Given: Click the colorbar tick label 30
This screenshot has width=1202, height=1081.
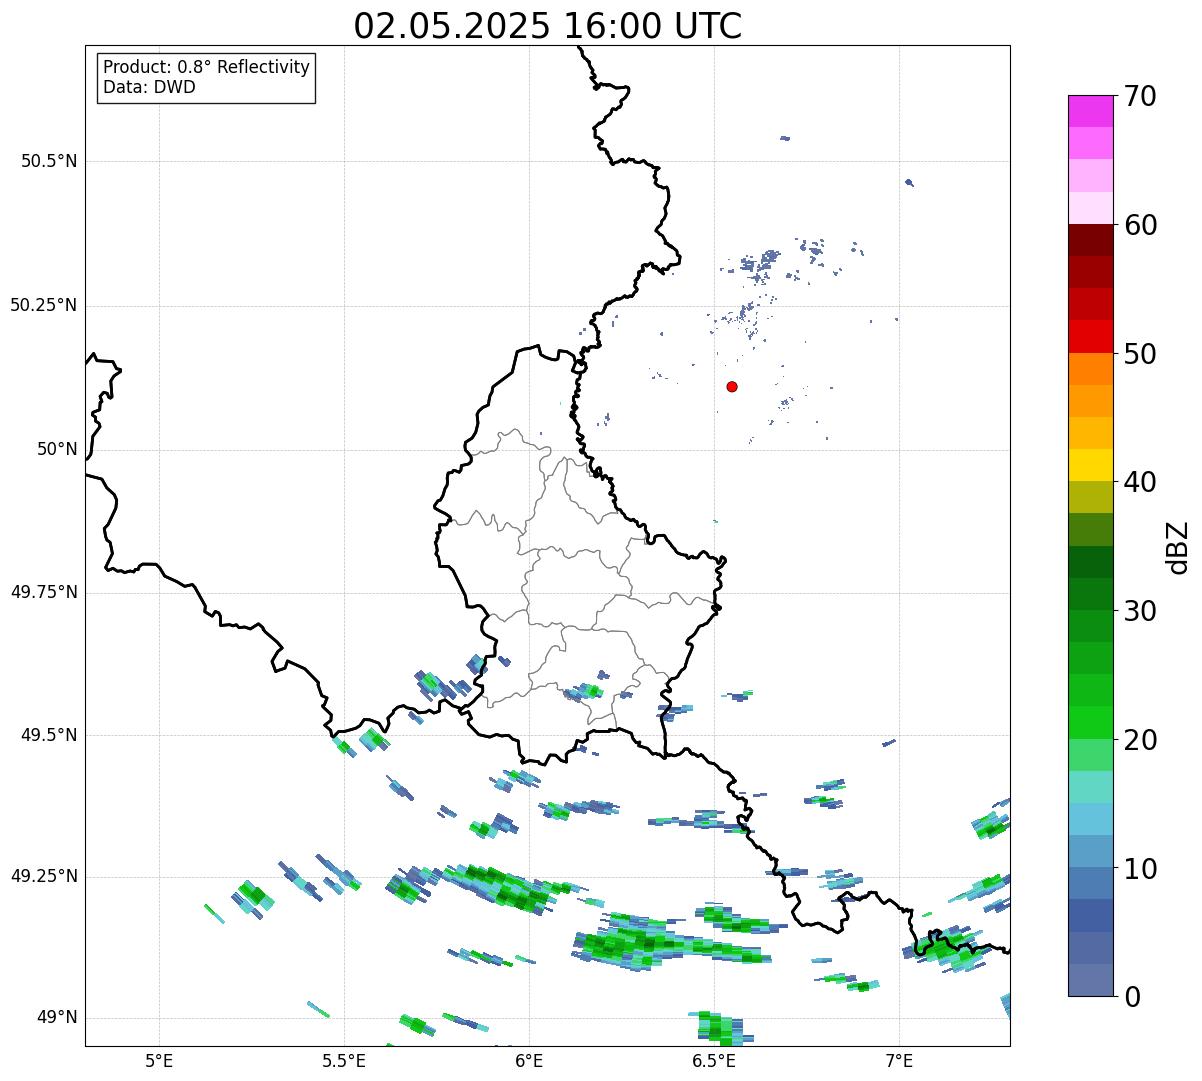Looking at the screenshot, I should pos(1140,611).
